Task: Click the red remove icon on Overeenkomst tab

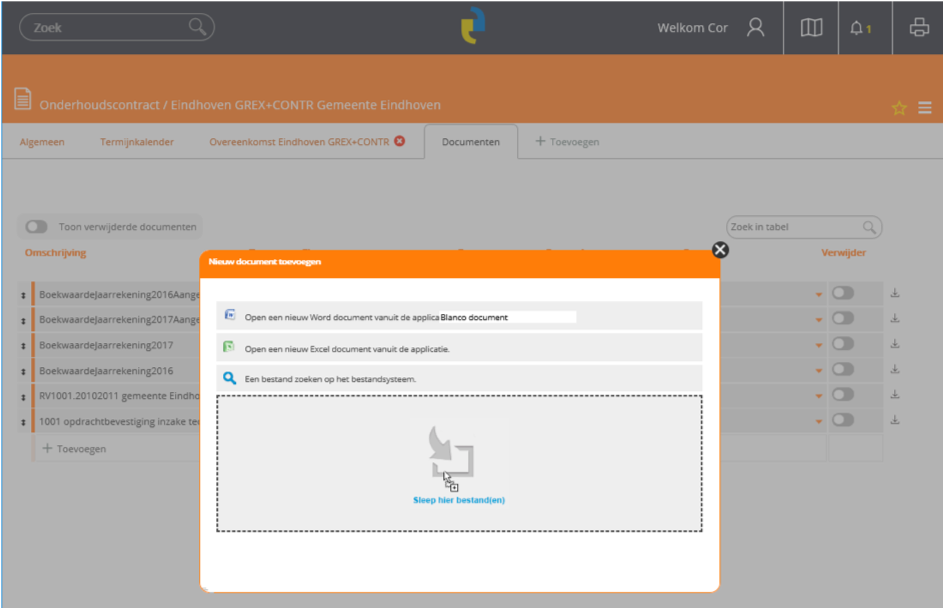Action: point(400,142)
